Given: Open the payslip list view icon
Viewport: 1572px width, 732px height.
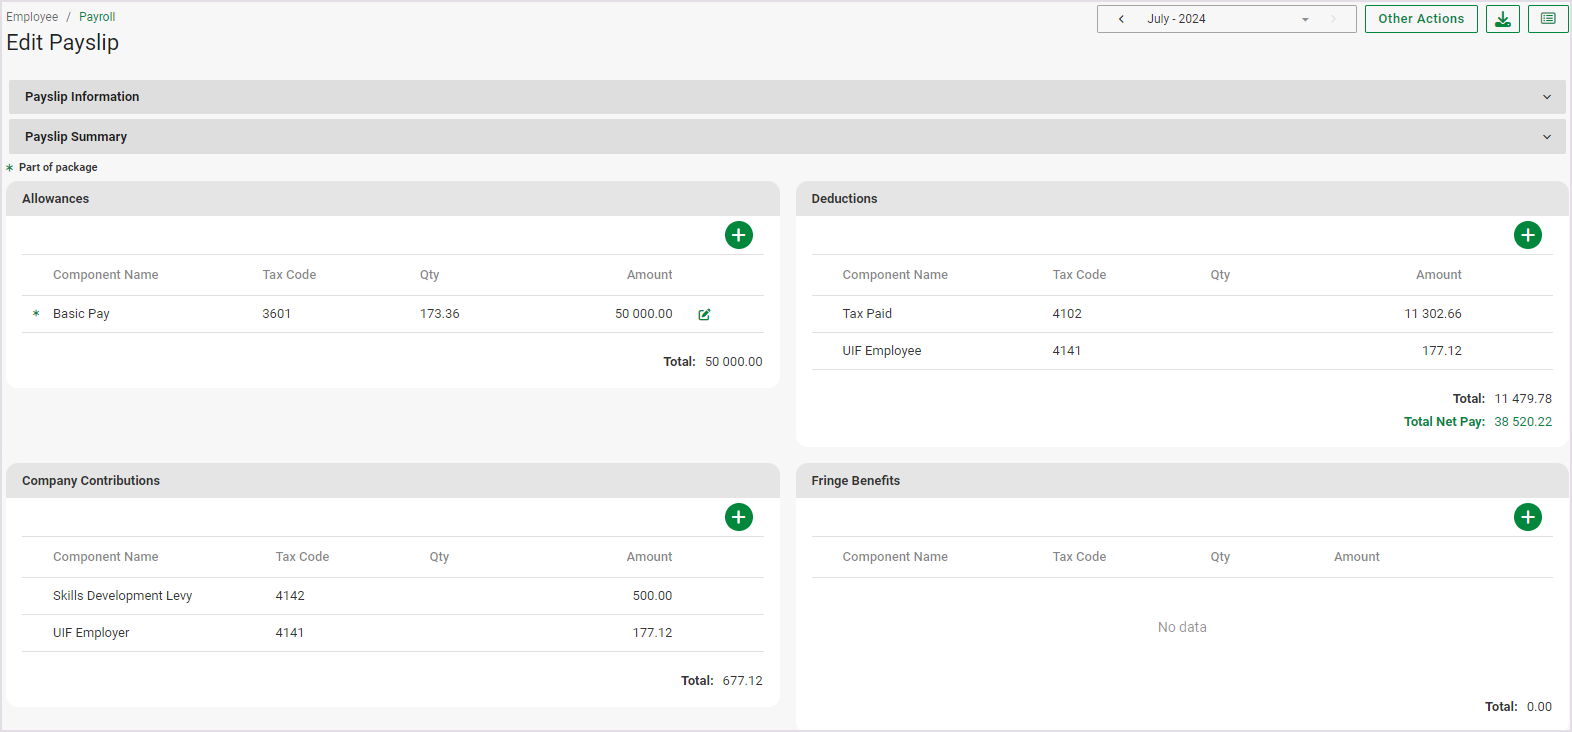Looking at the screenshot, I should click(x=1547, y=19).
